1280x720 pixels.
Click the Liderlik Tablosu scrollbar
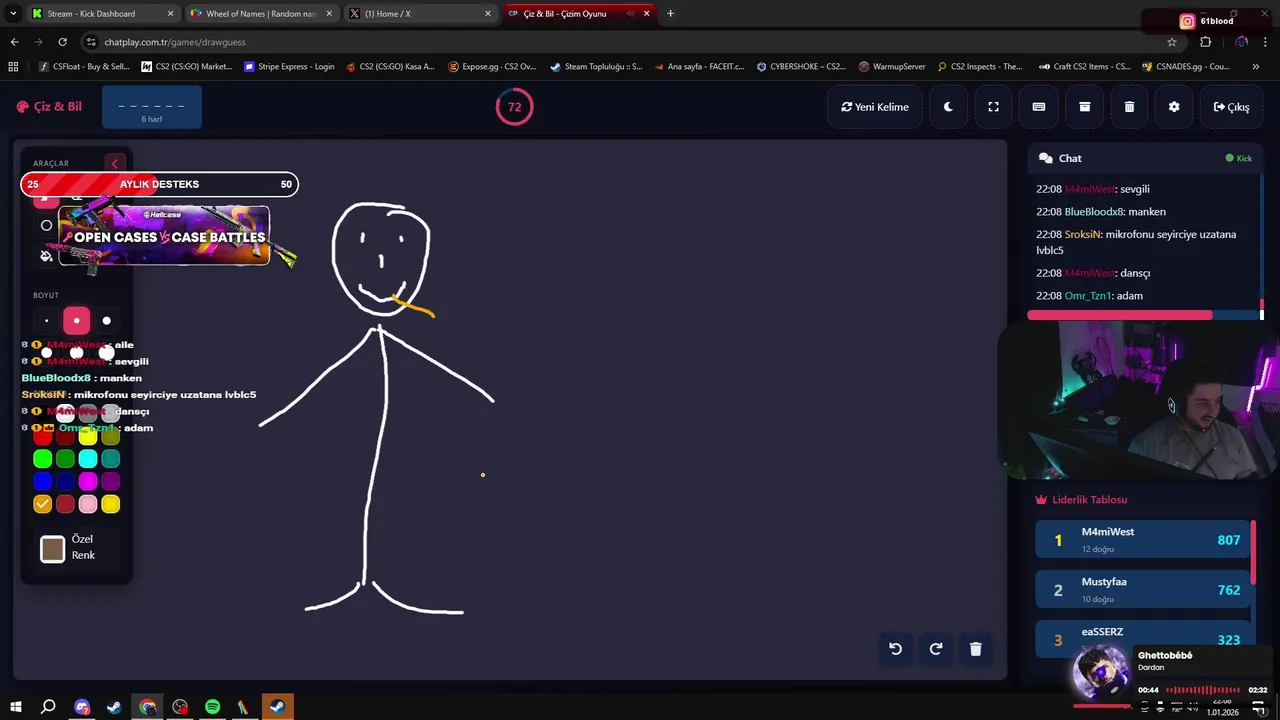pyautogui.click(x=1253, y=553)
